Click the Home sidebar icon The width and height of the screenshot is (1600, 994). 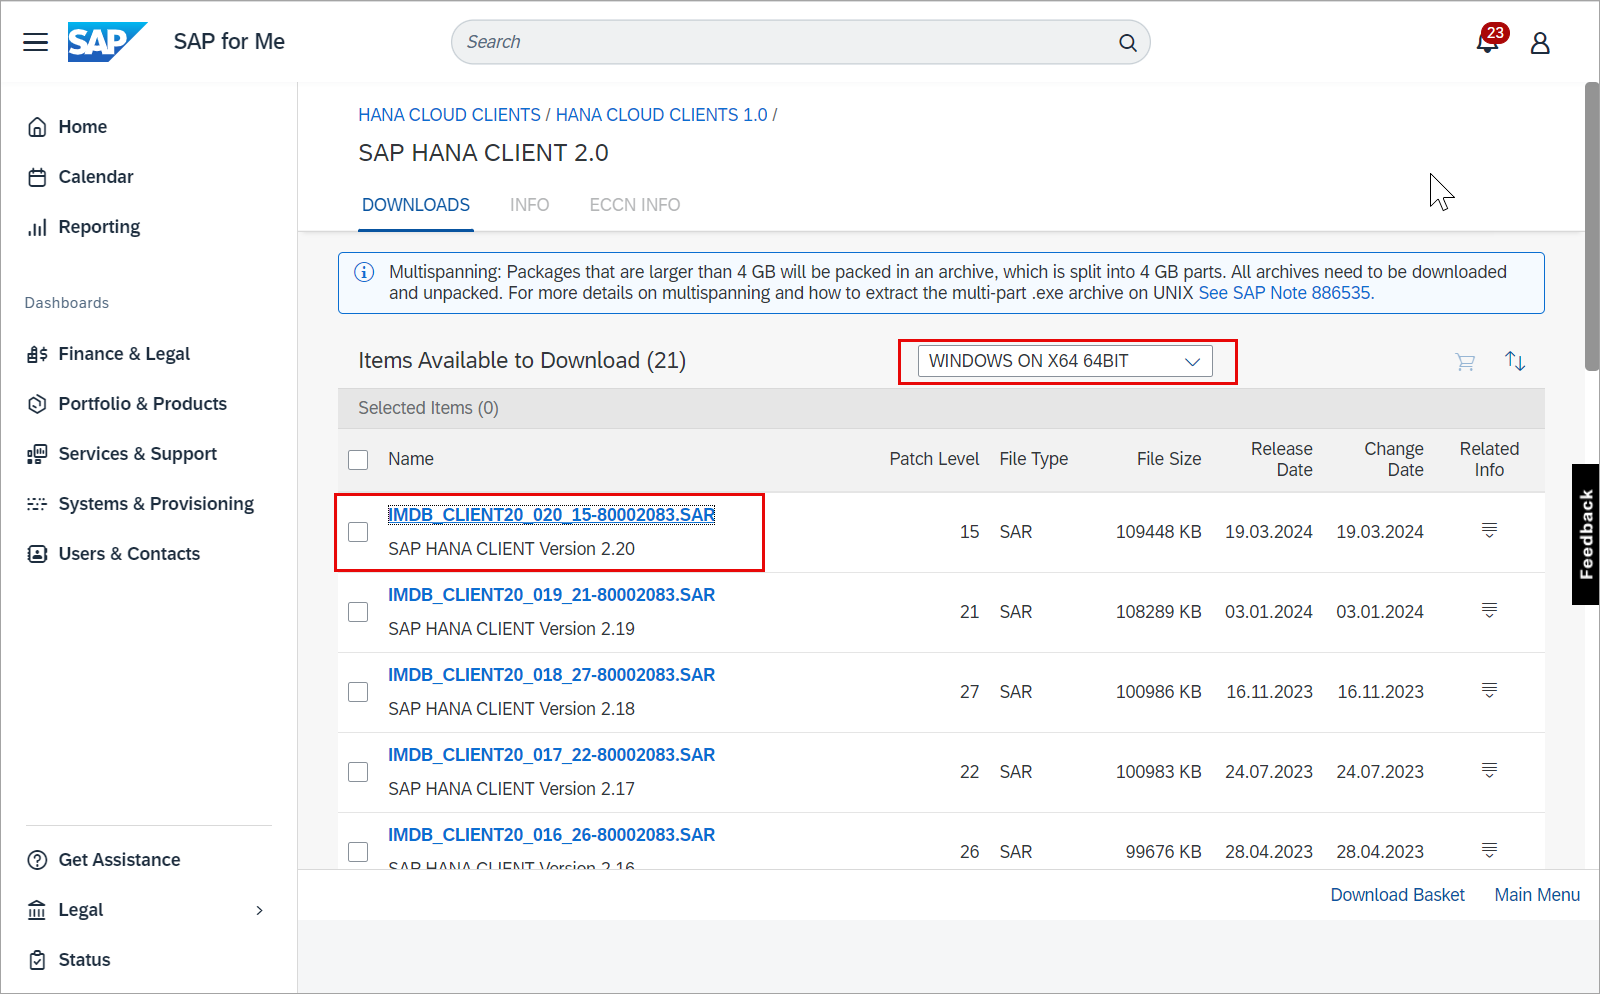point(37,127)
